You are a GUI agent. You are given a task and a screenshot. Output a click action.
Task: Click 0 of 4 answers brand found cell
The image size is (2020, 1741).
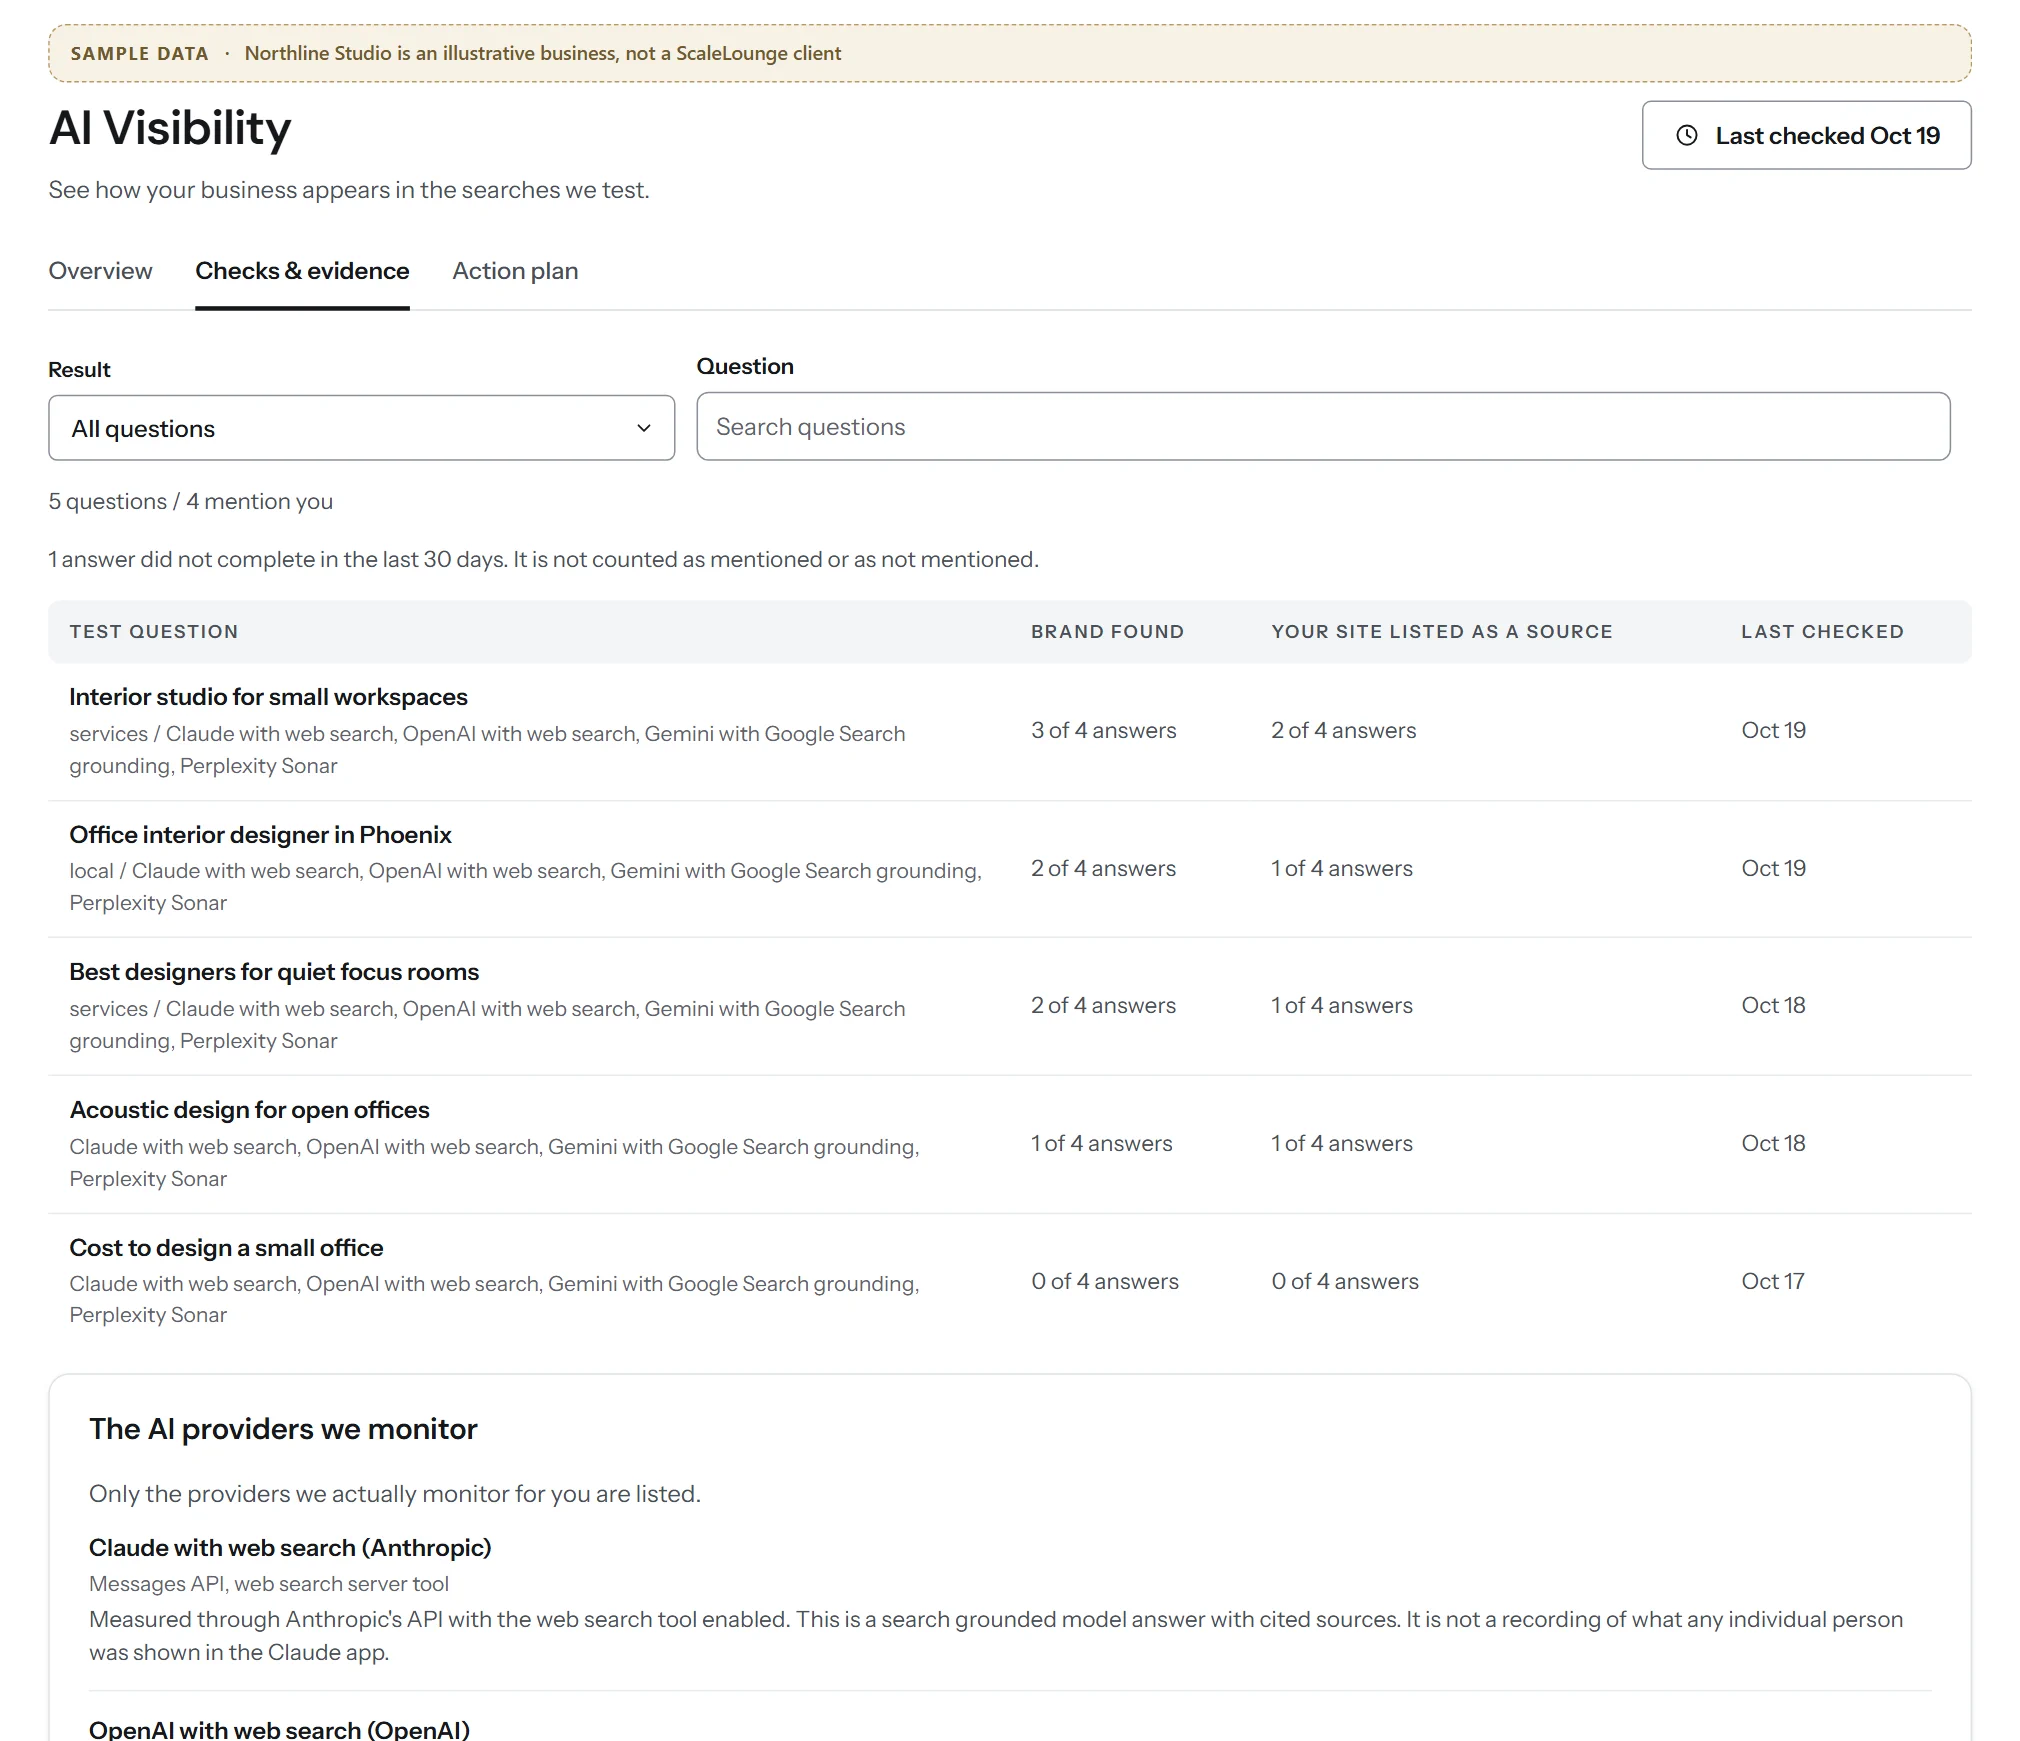coord(1105,1282)
